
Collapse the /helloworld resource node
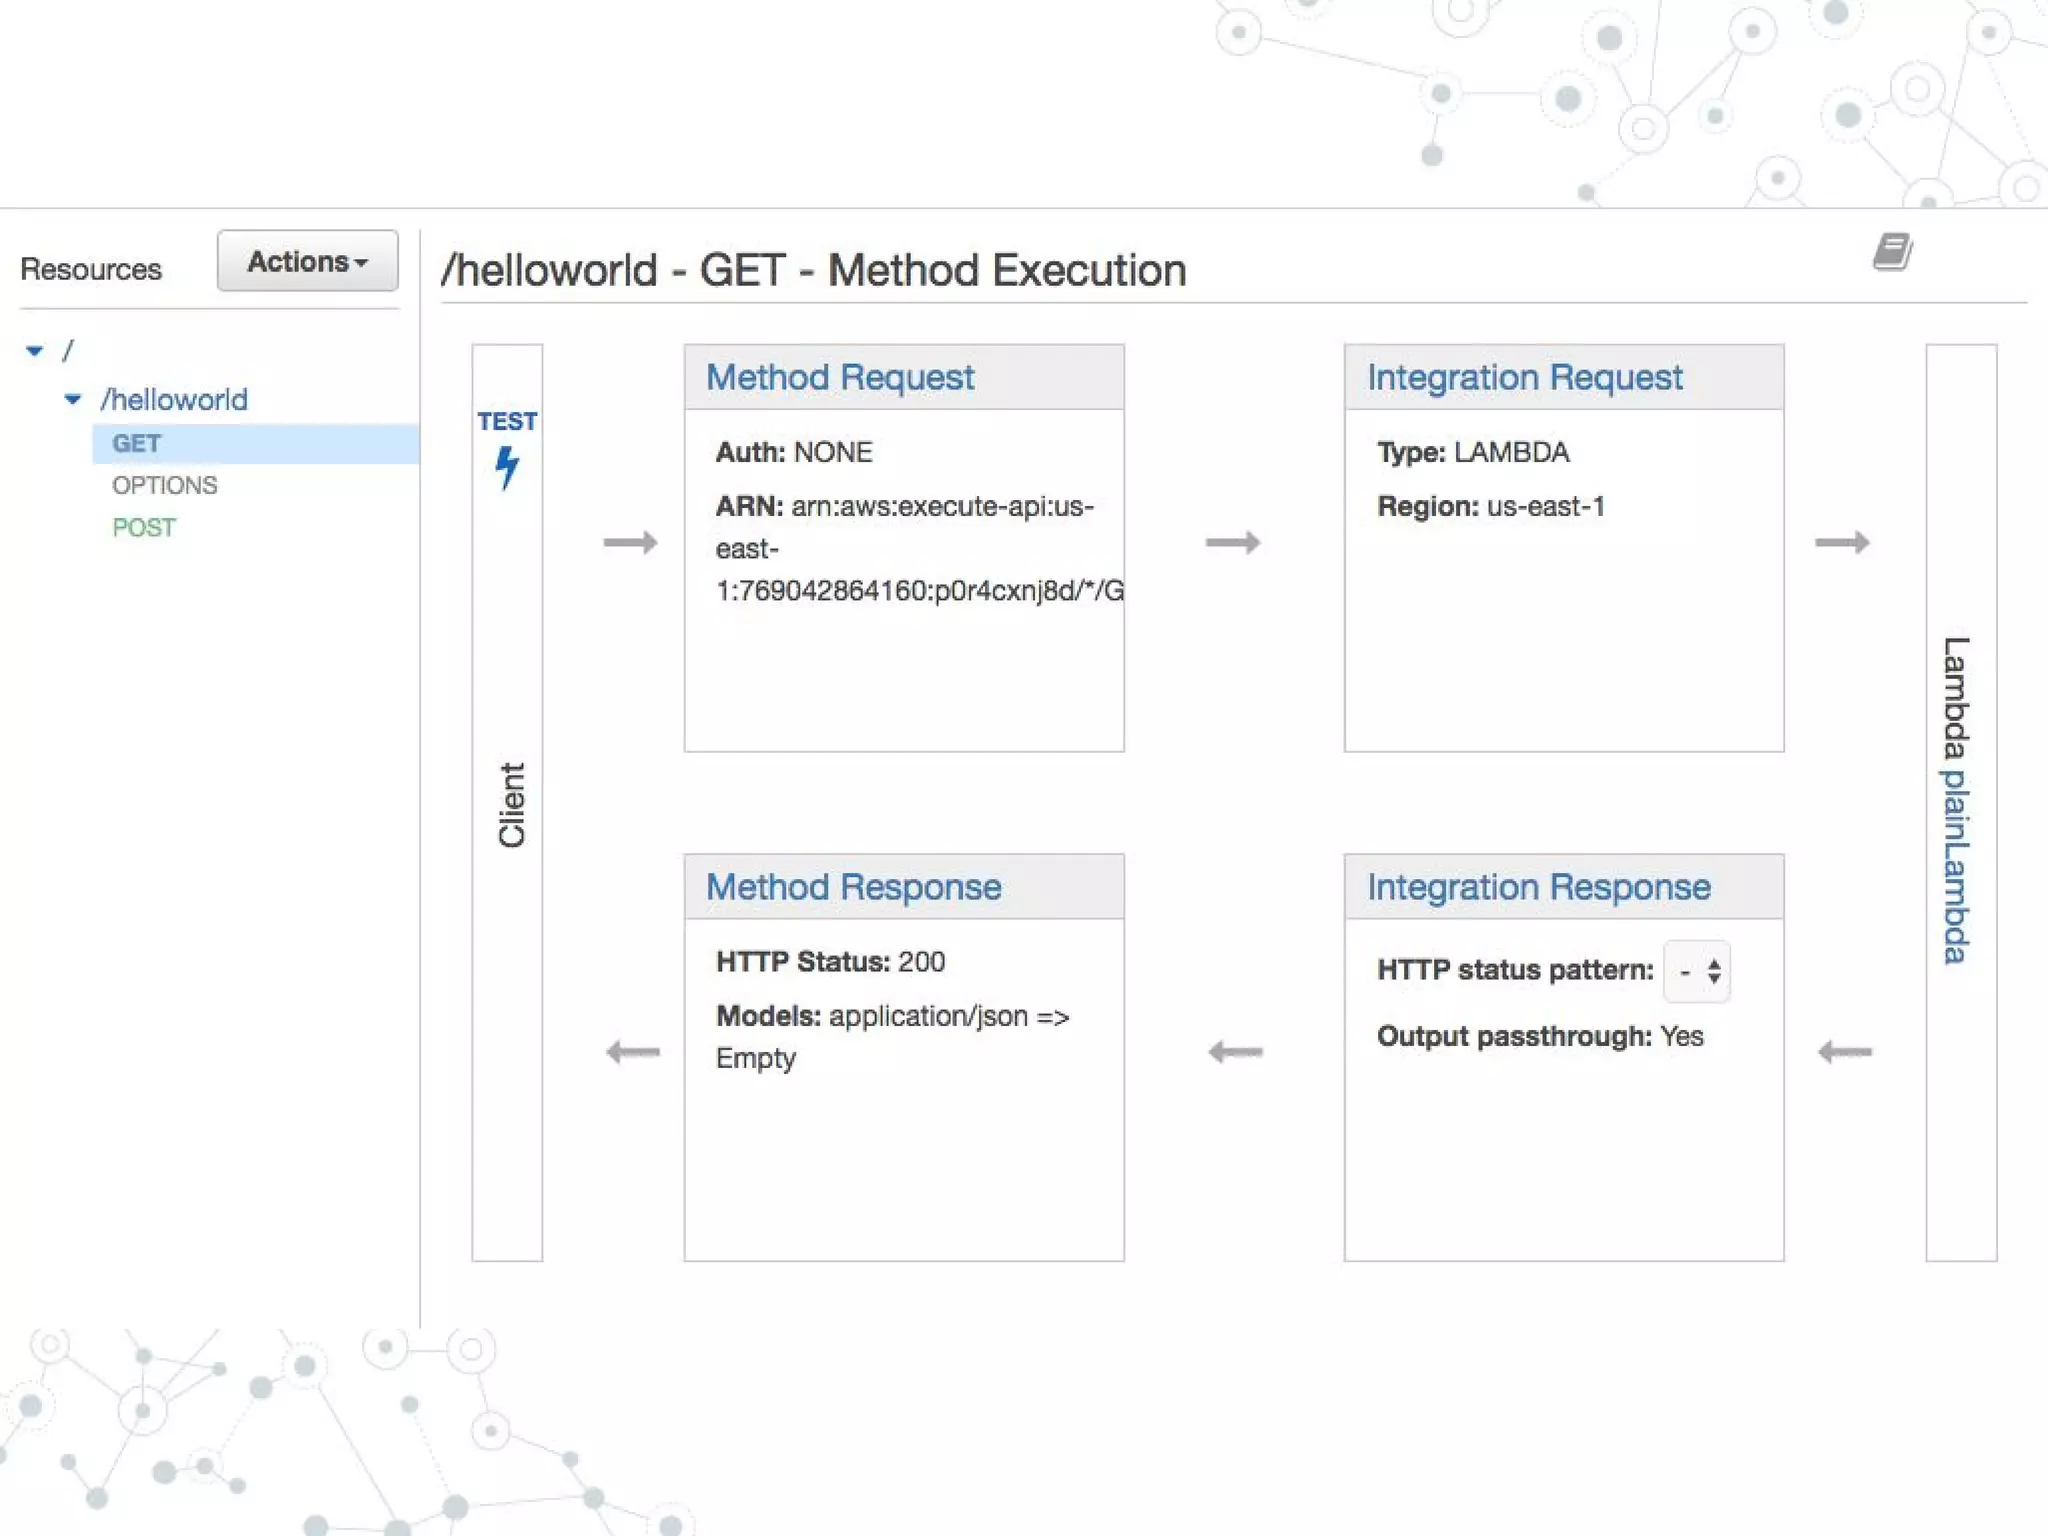coord(73,400)
